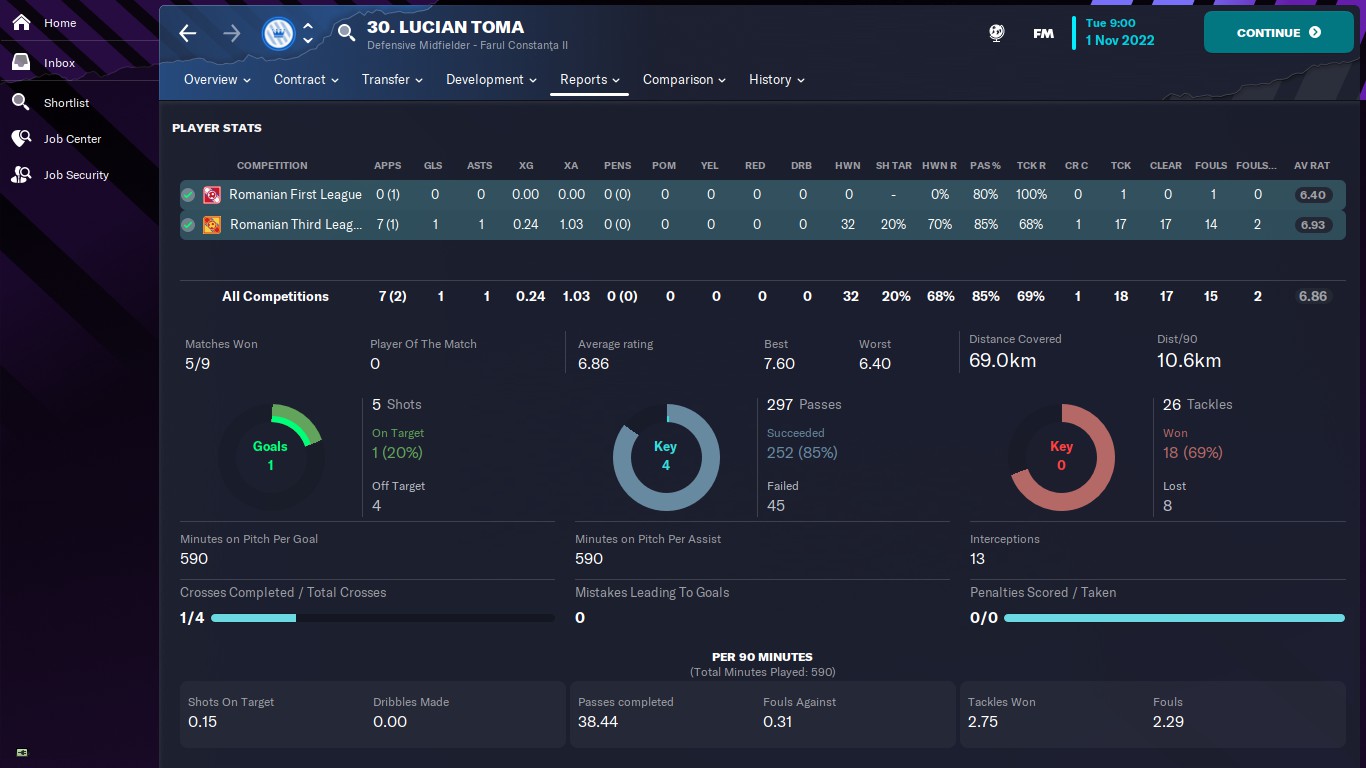Viewport: 1366px width, 768px height.
Task: Click the search magnifier icon
Action: [x=346, y=33]
